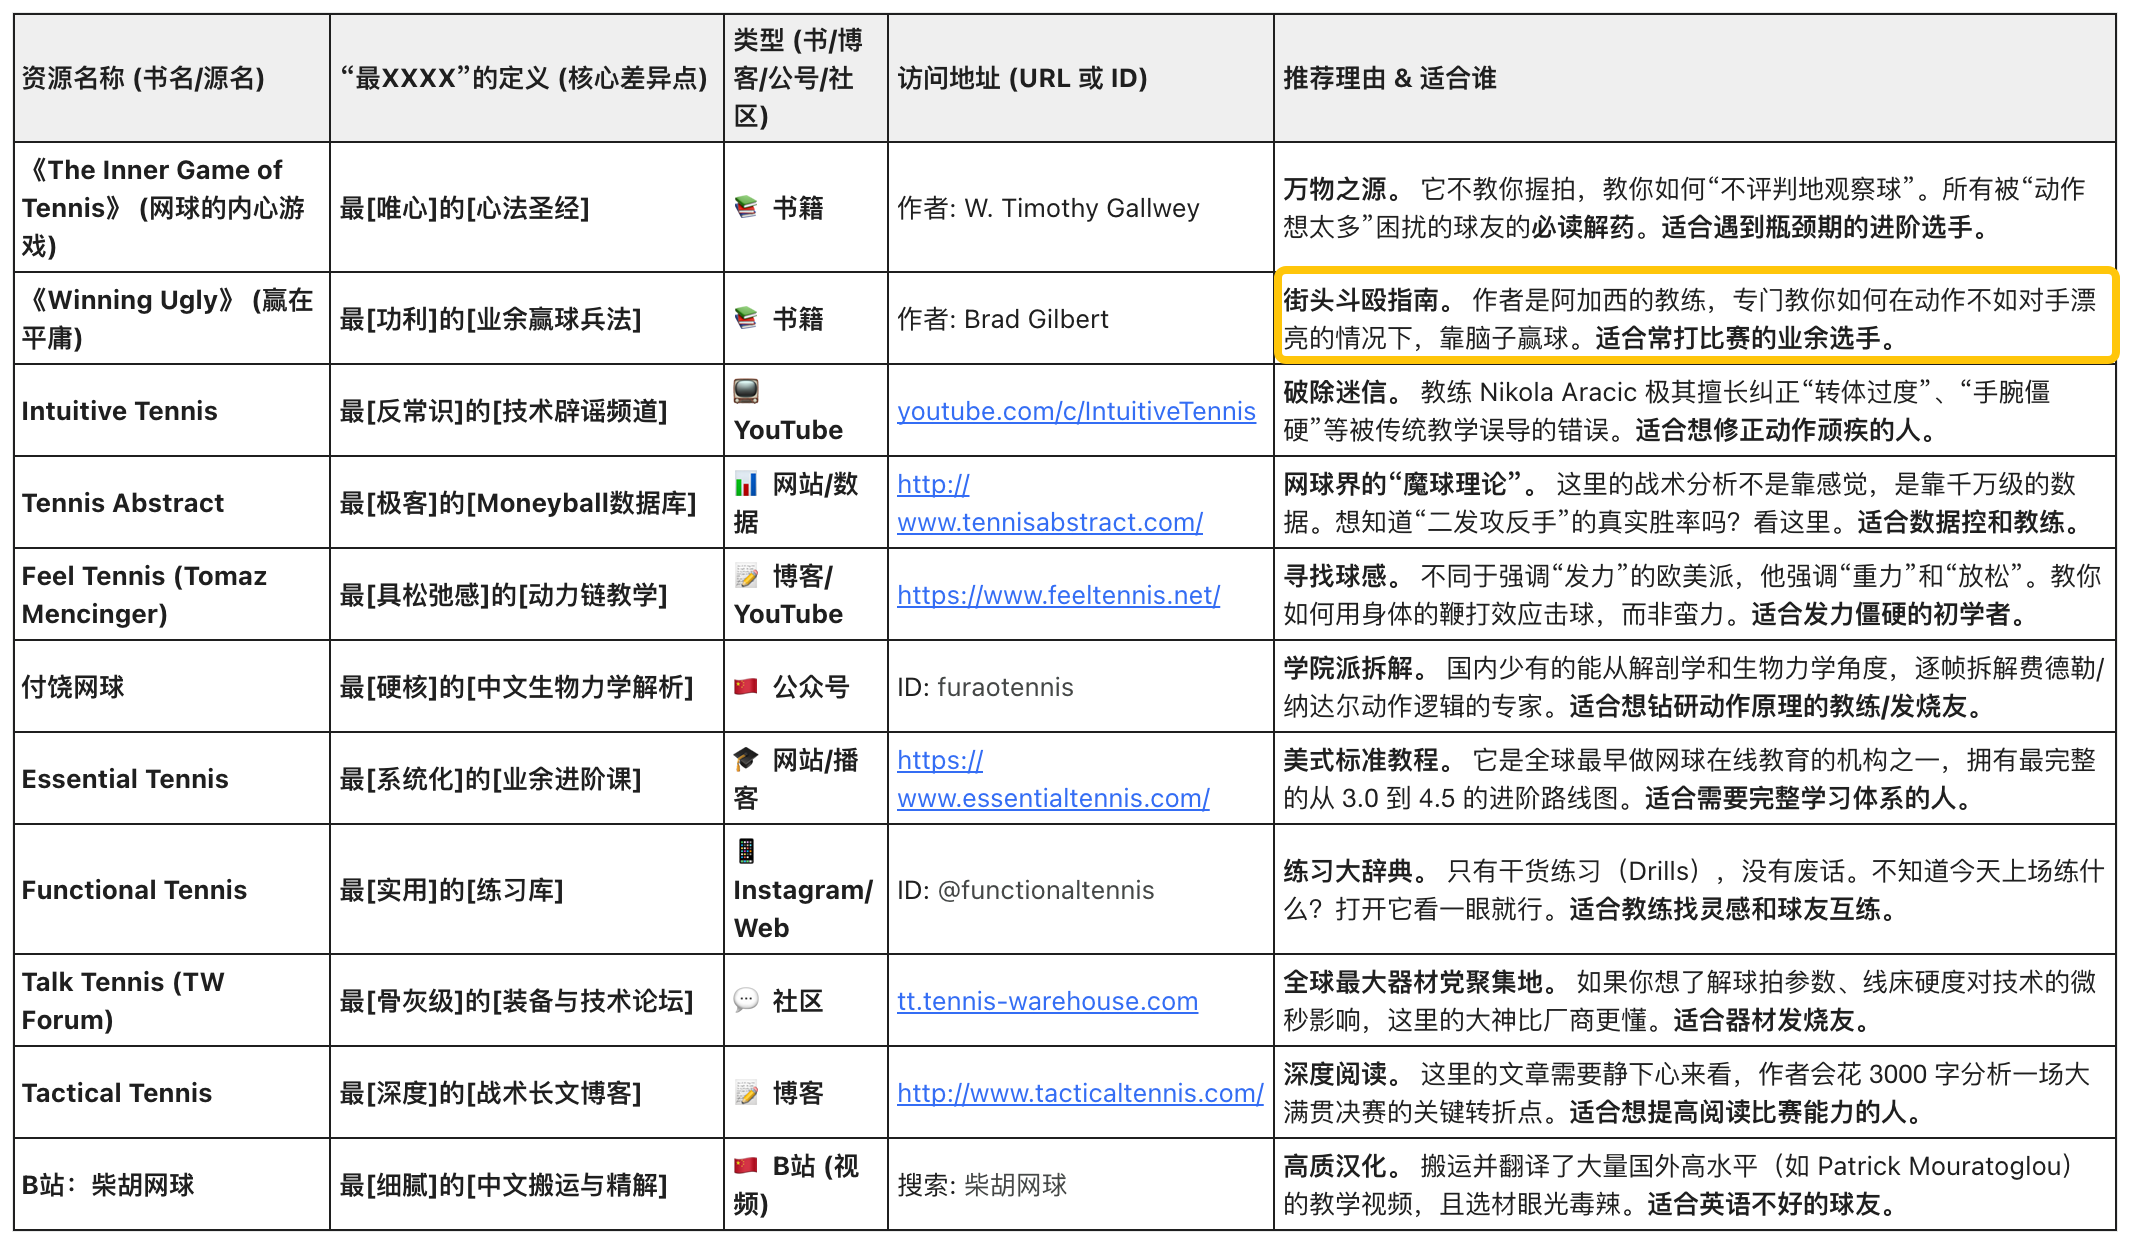Viewport: 2136px width, 1244px height.
Task: Open the tt.tennis-warehouse.com link
Action: click(1047, 1001)
